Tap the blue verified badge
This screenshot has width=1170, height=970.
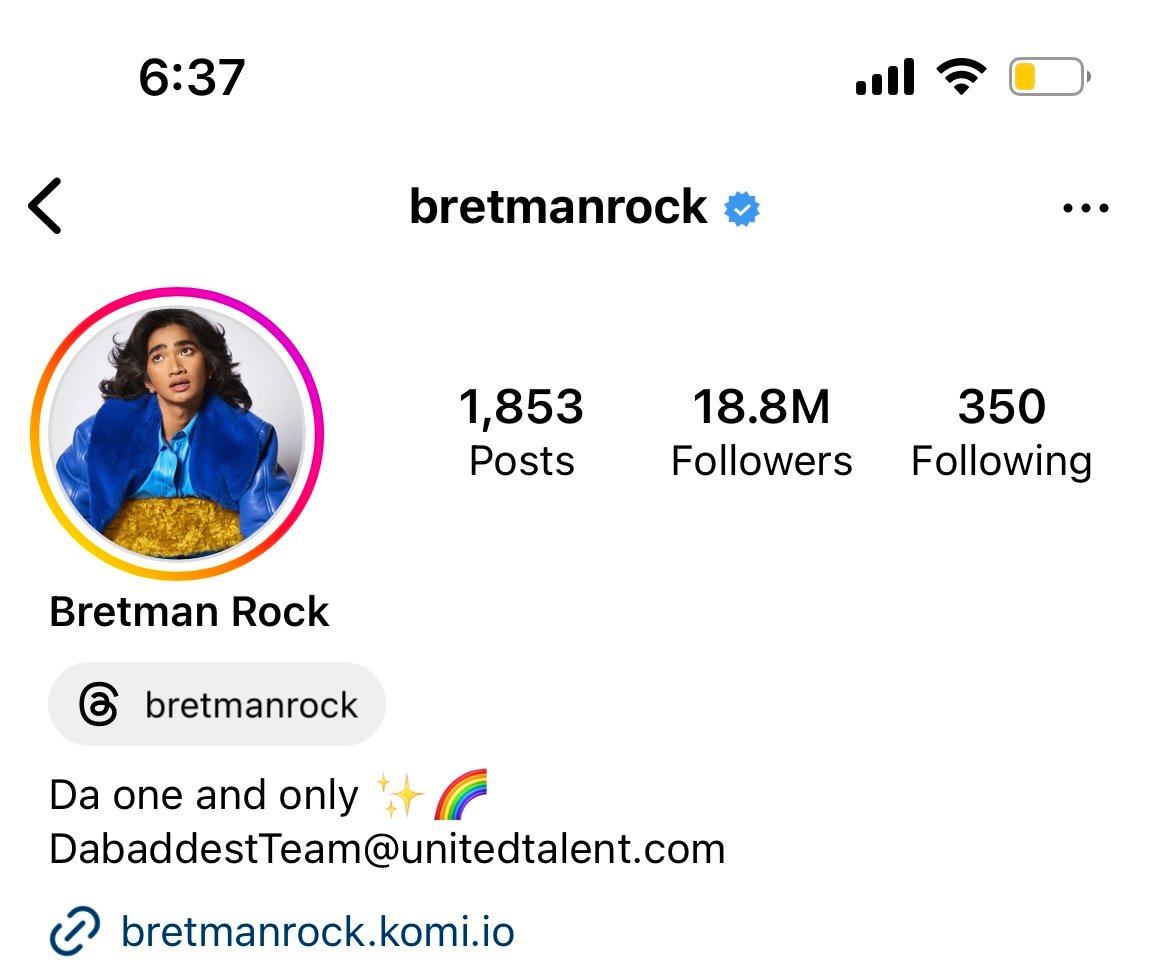point(742,208)
